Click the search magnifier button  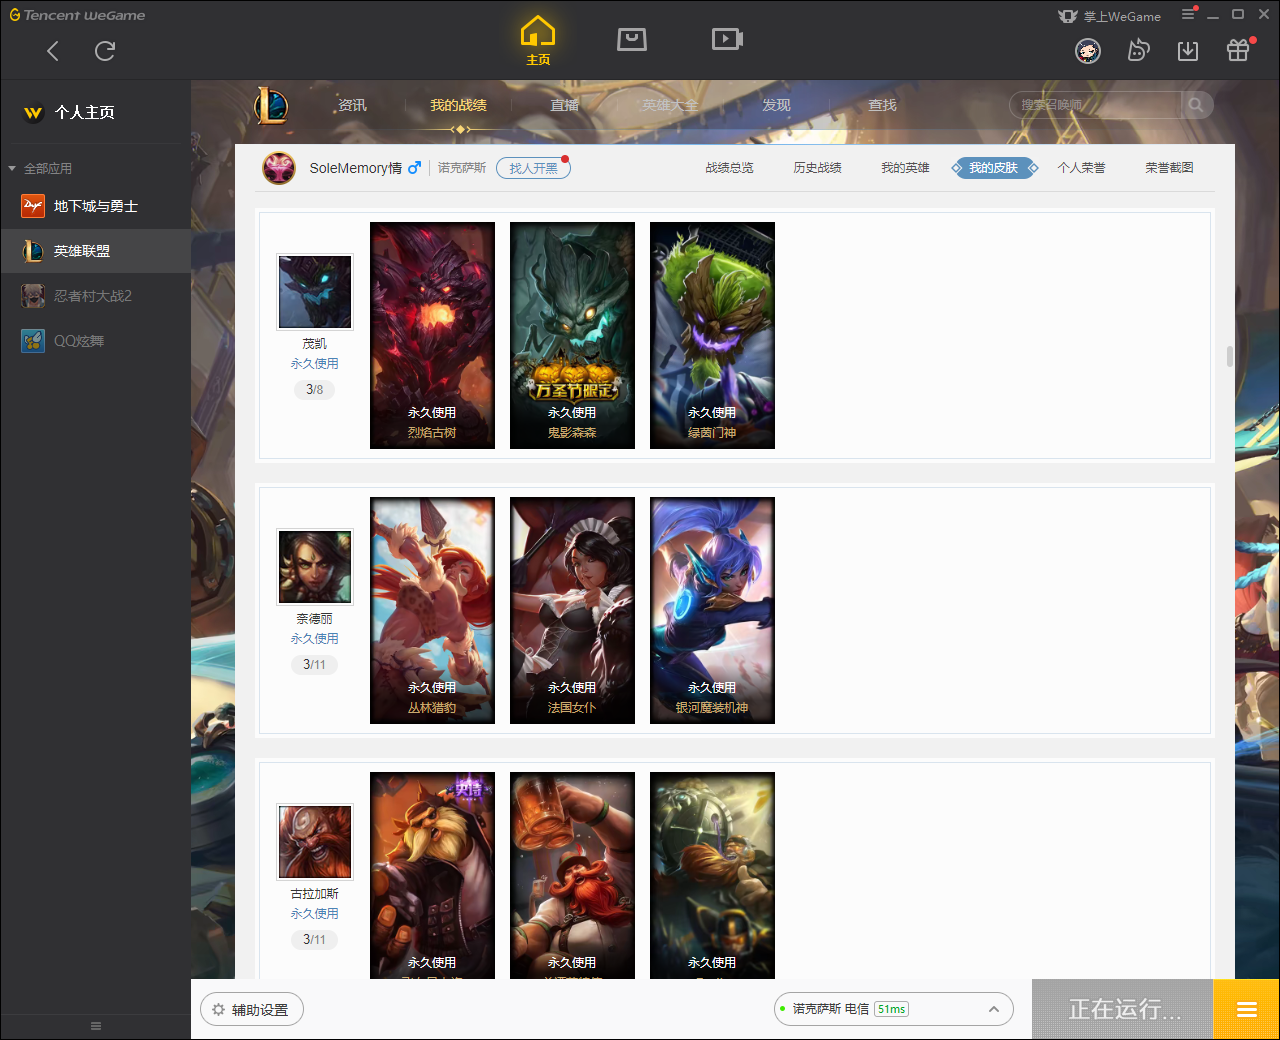click(1196, 105)
